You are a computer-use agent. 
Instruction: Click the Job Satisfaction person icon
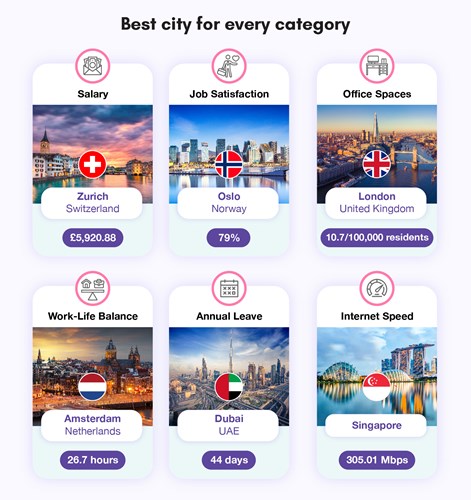pyautogui.click(x=229, y=66)
